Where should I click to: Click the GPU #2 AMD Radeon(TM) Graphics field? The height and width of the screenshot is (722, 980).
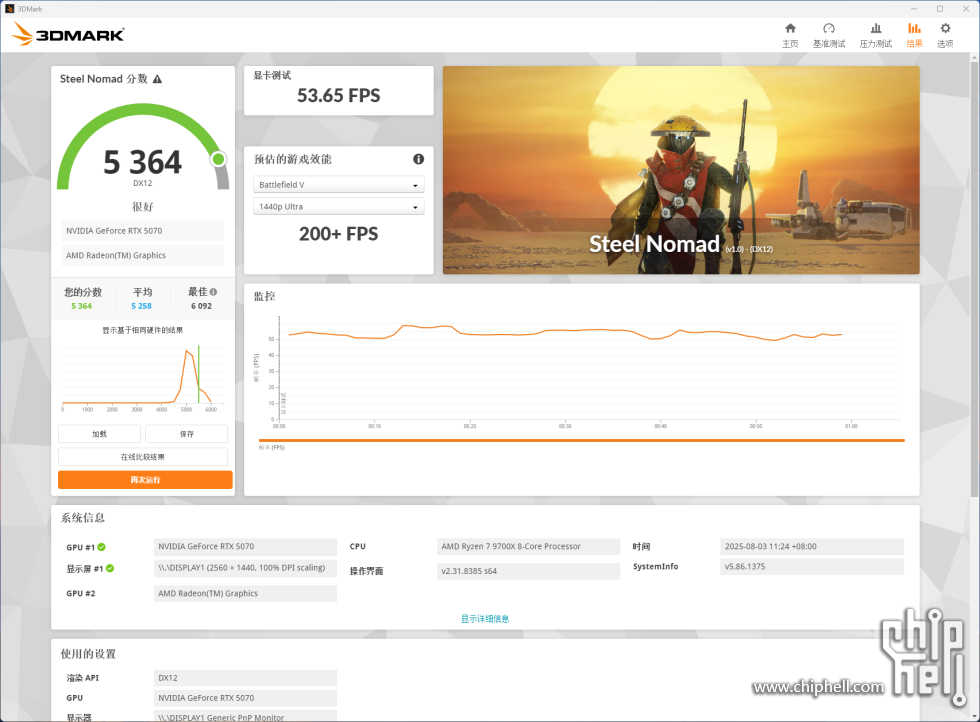(245, 593)
